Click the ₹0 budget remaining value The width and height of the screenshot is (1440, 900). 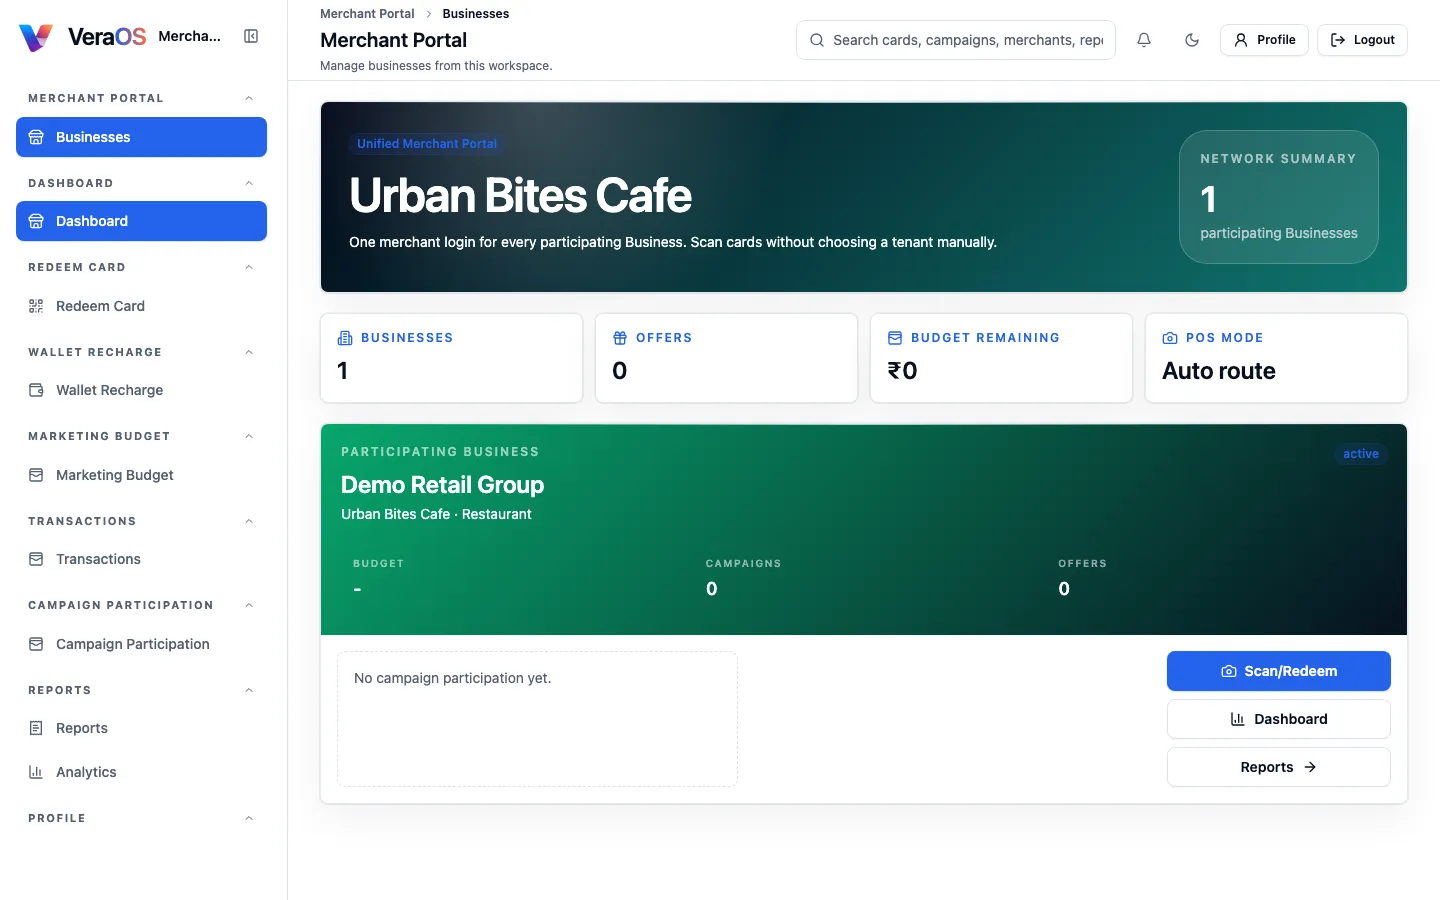[x=902, y=371]
